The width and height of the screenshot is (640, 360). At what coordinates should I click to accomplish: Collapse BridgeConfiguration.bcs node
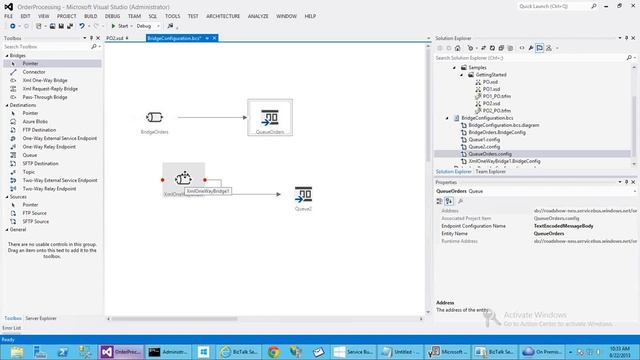[447, 118]
